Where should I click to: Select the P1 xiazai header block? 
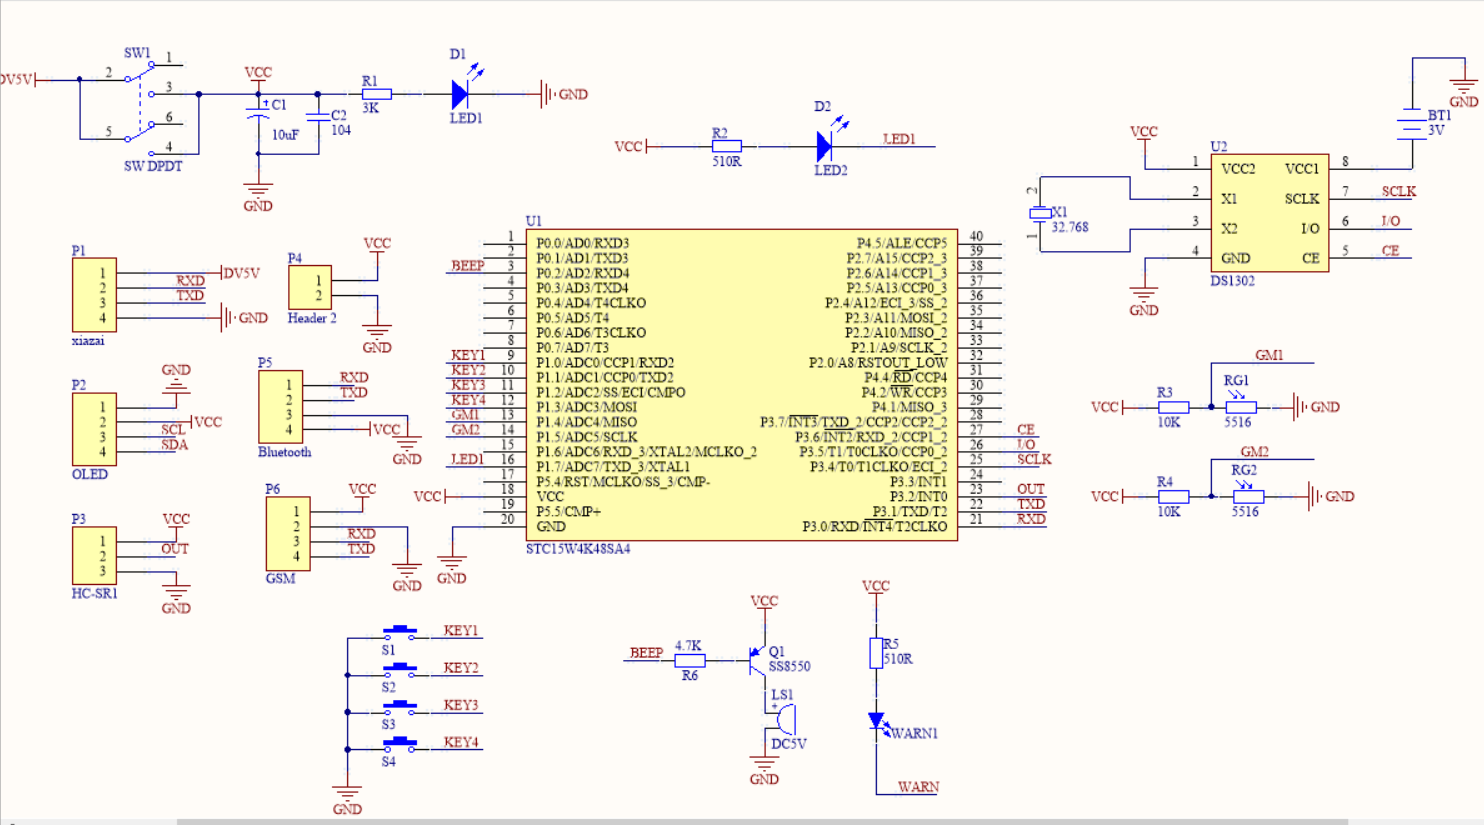(94, 295)
